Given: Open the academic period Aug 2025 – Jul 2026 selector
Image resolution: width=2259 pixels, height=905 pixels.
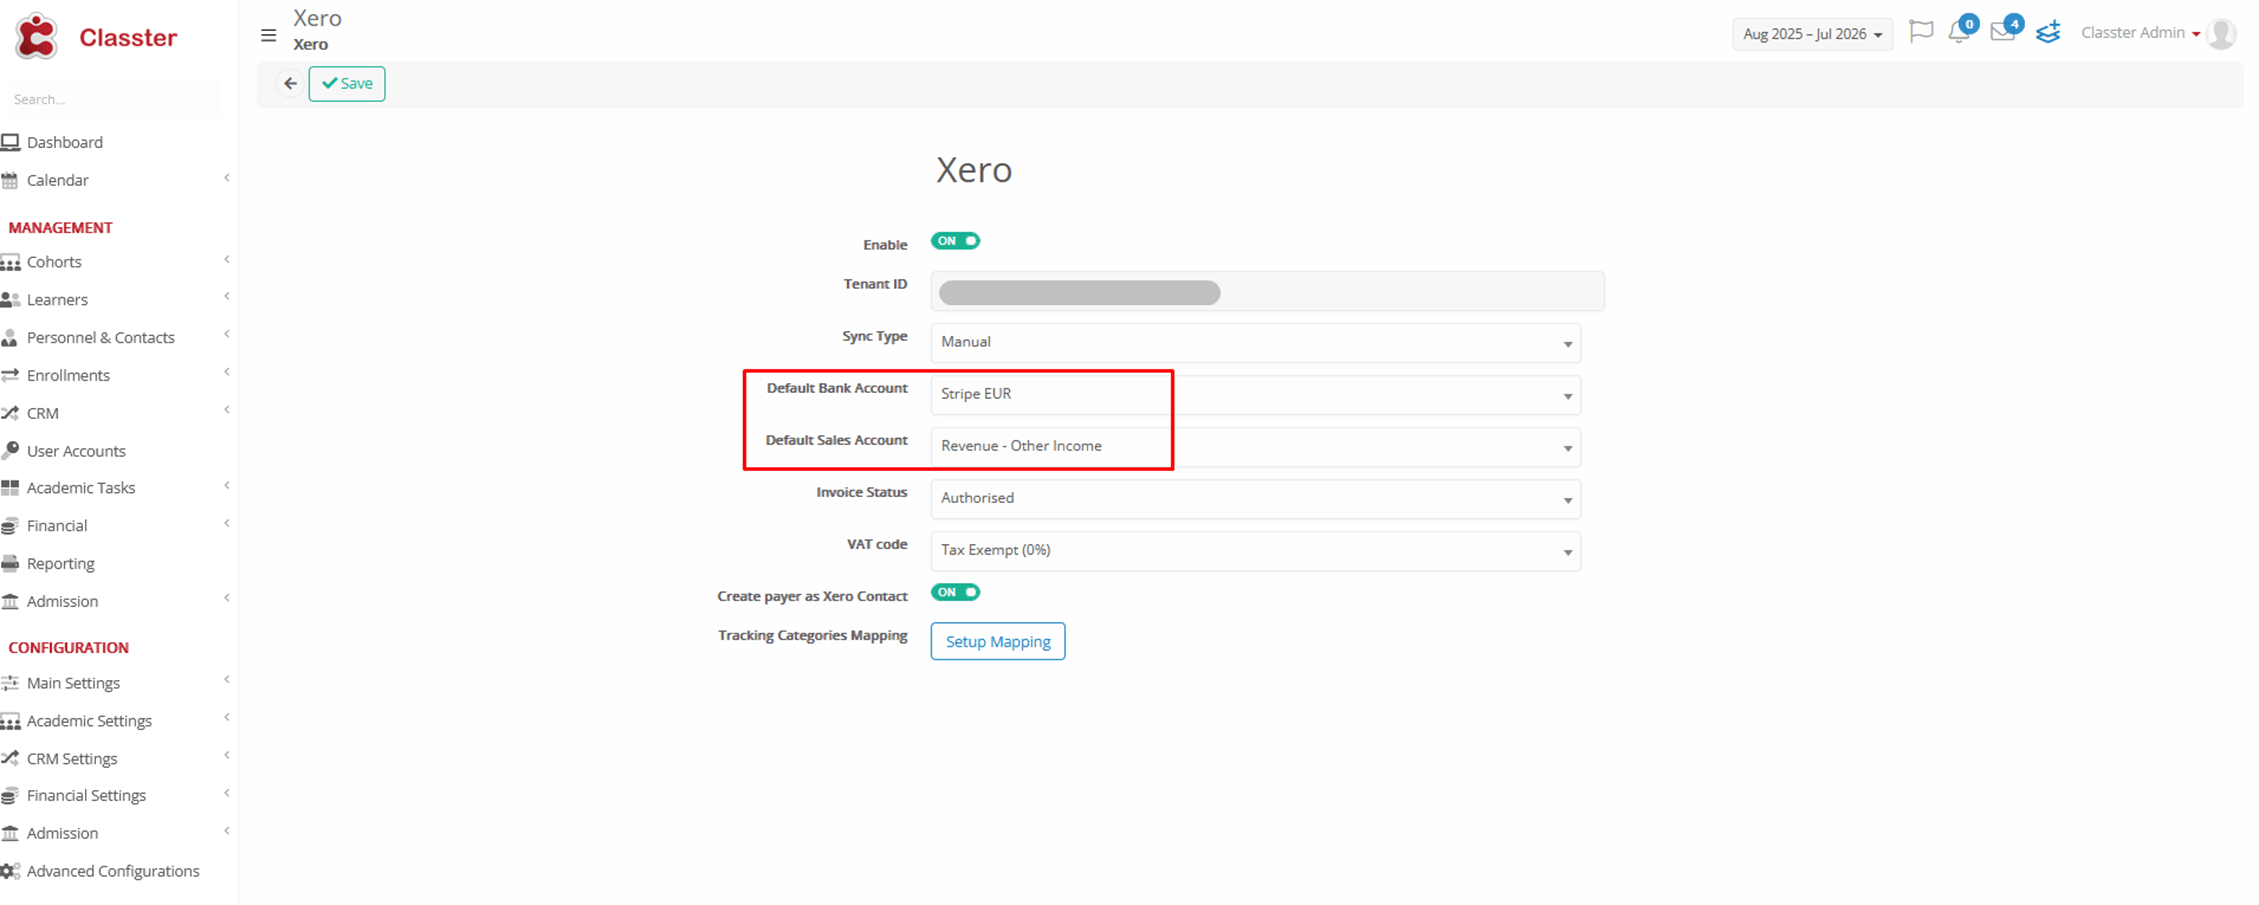Looking at the screenshot, I should coord(1812,34).
